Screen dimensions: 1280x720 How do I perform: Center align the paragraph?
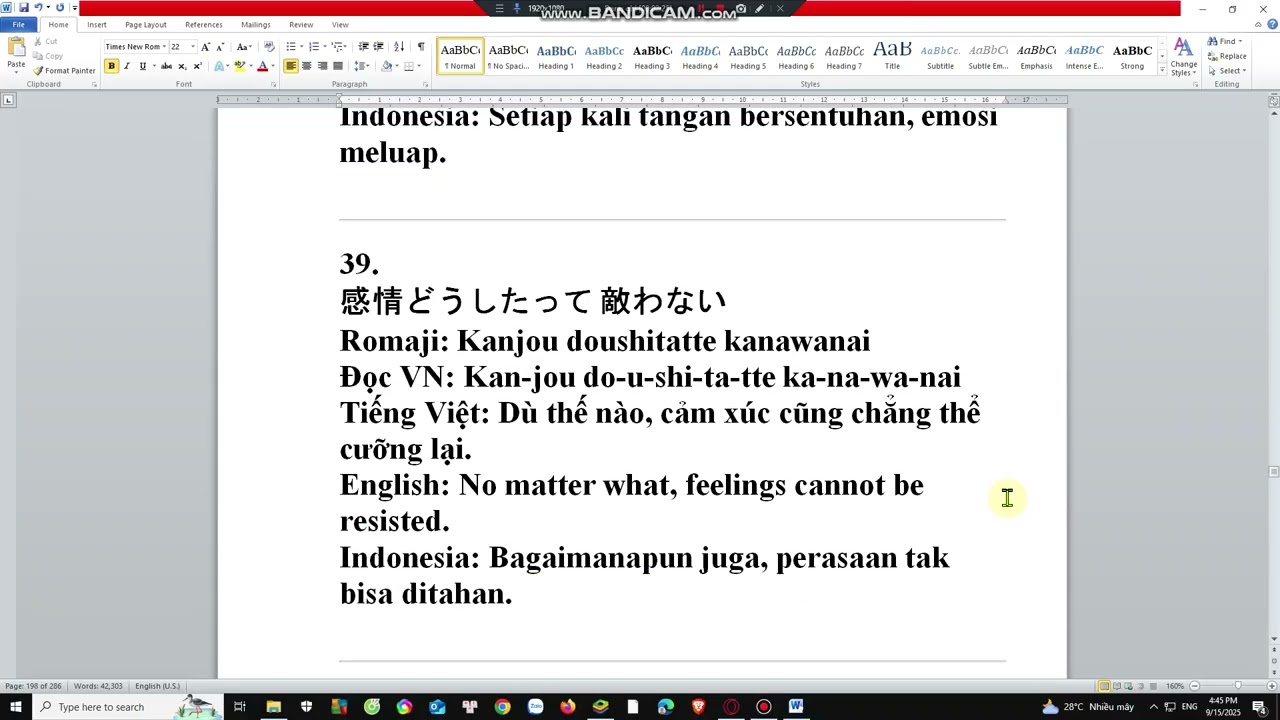coord(306,66)
